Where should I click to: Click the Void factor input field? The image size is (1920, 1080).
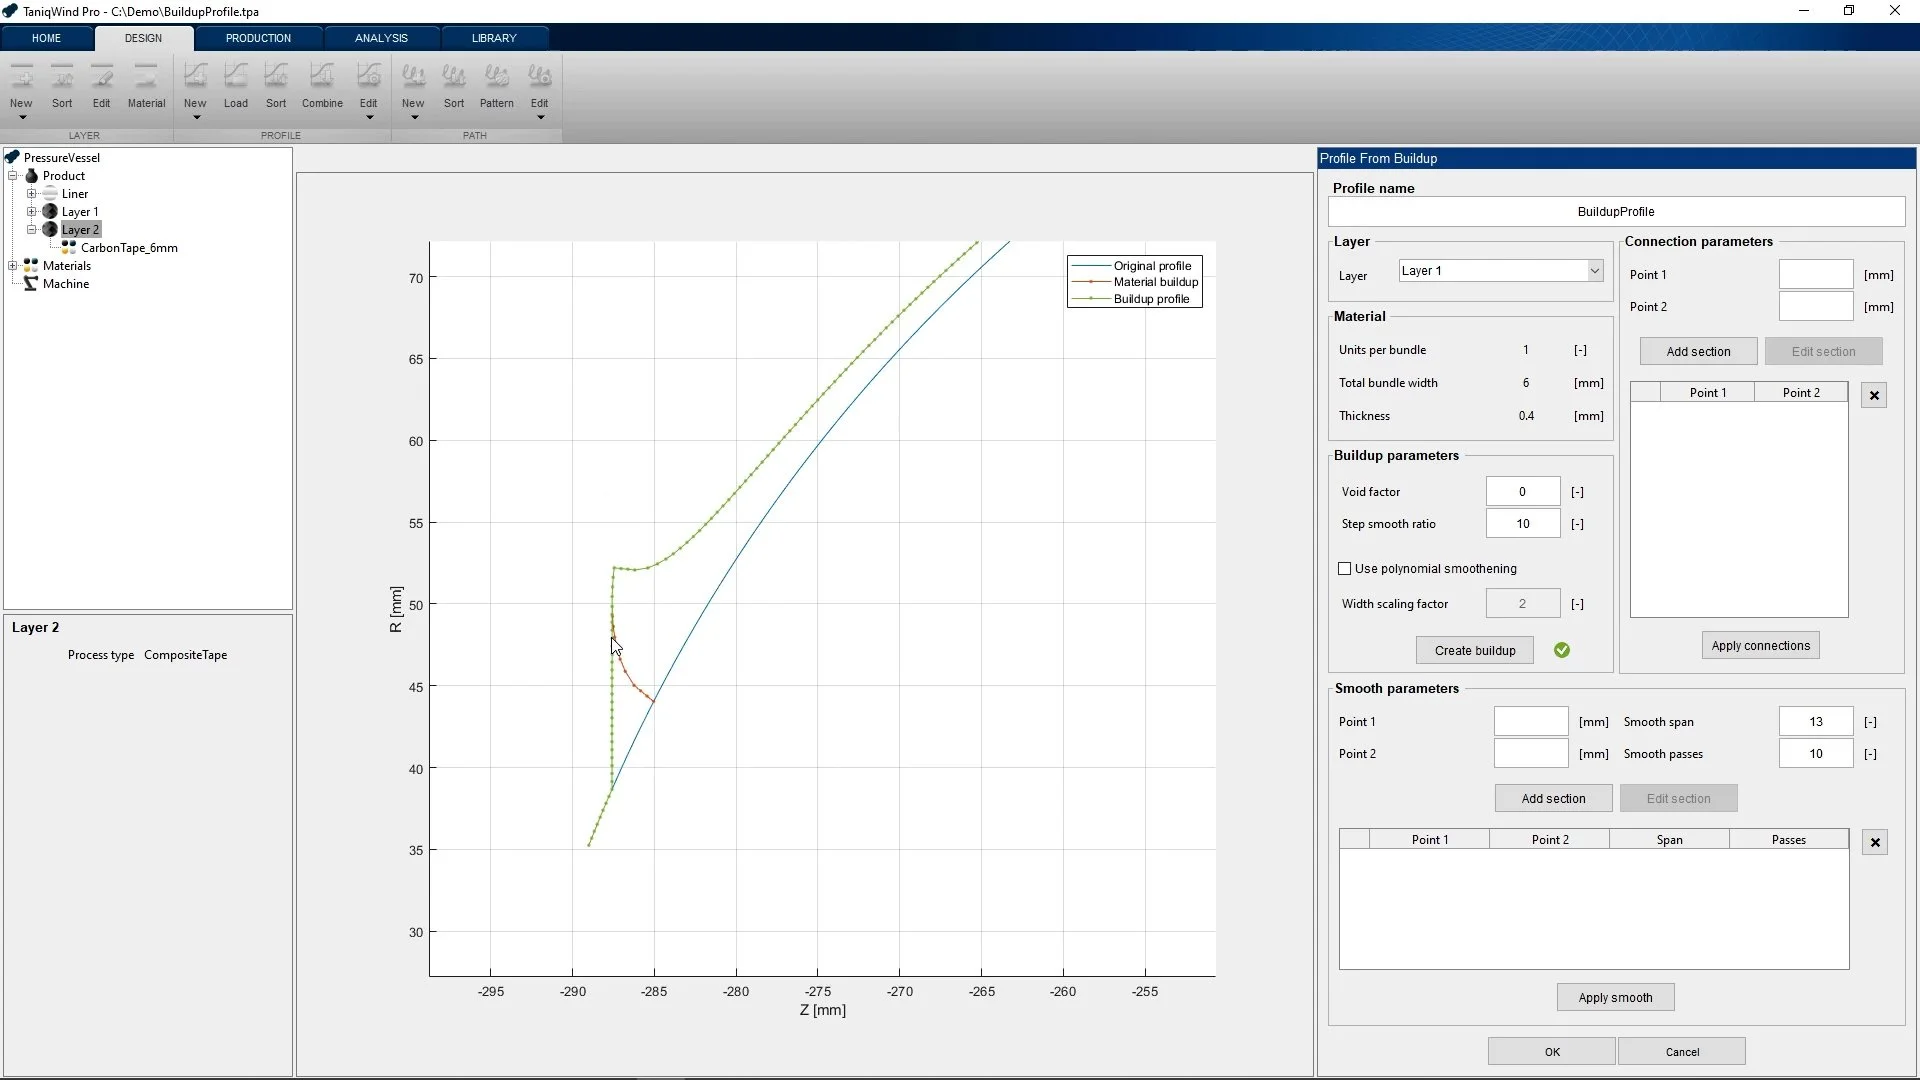(1522, 492)
